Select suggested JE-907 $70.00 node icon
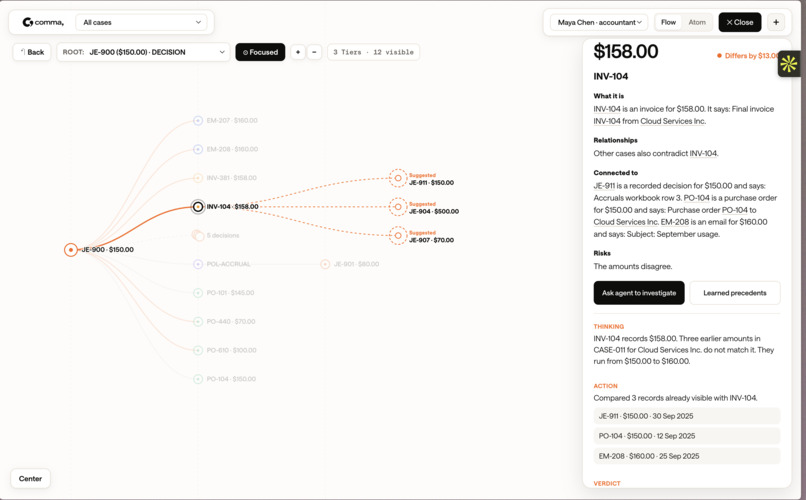806x500 pixels. [x=398, y=236]
